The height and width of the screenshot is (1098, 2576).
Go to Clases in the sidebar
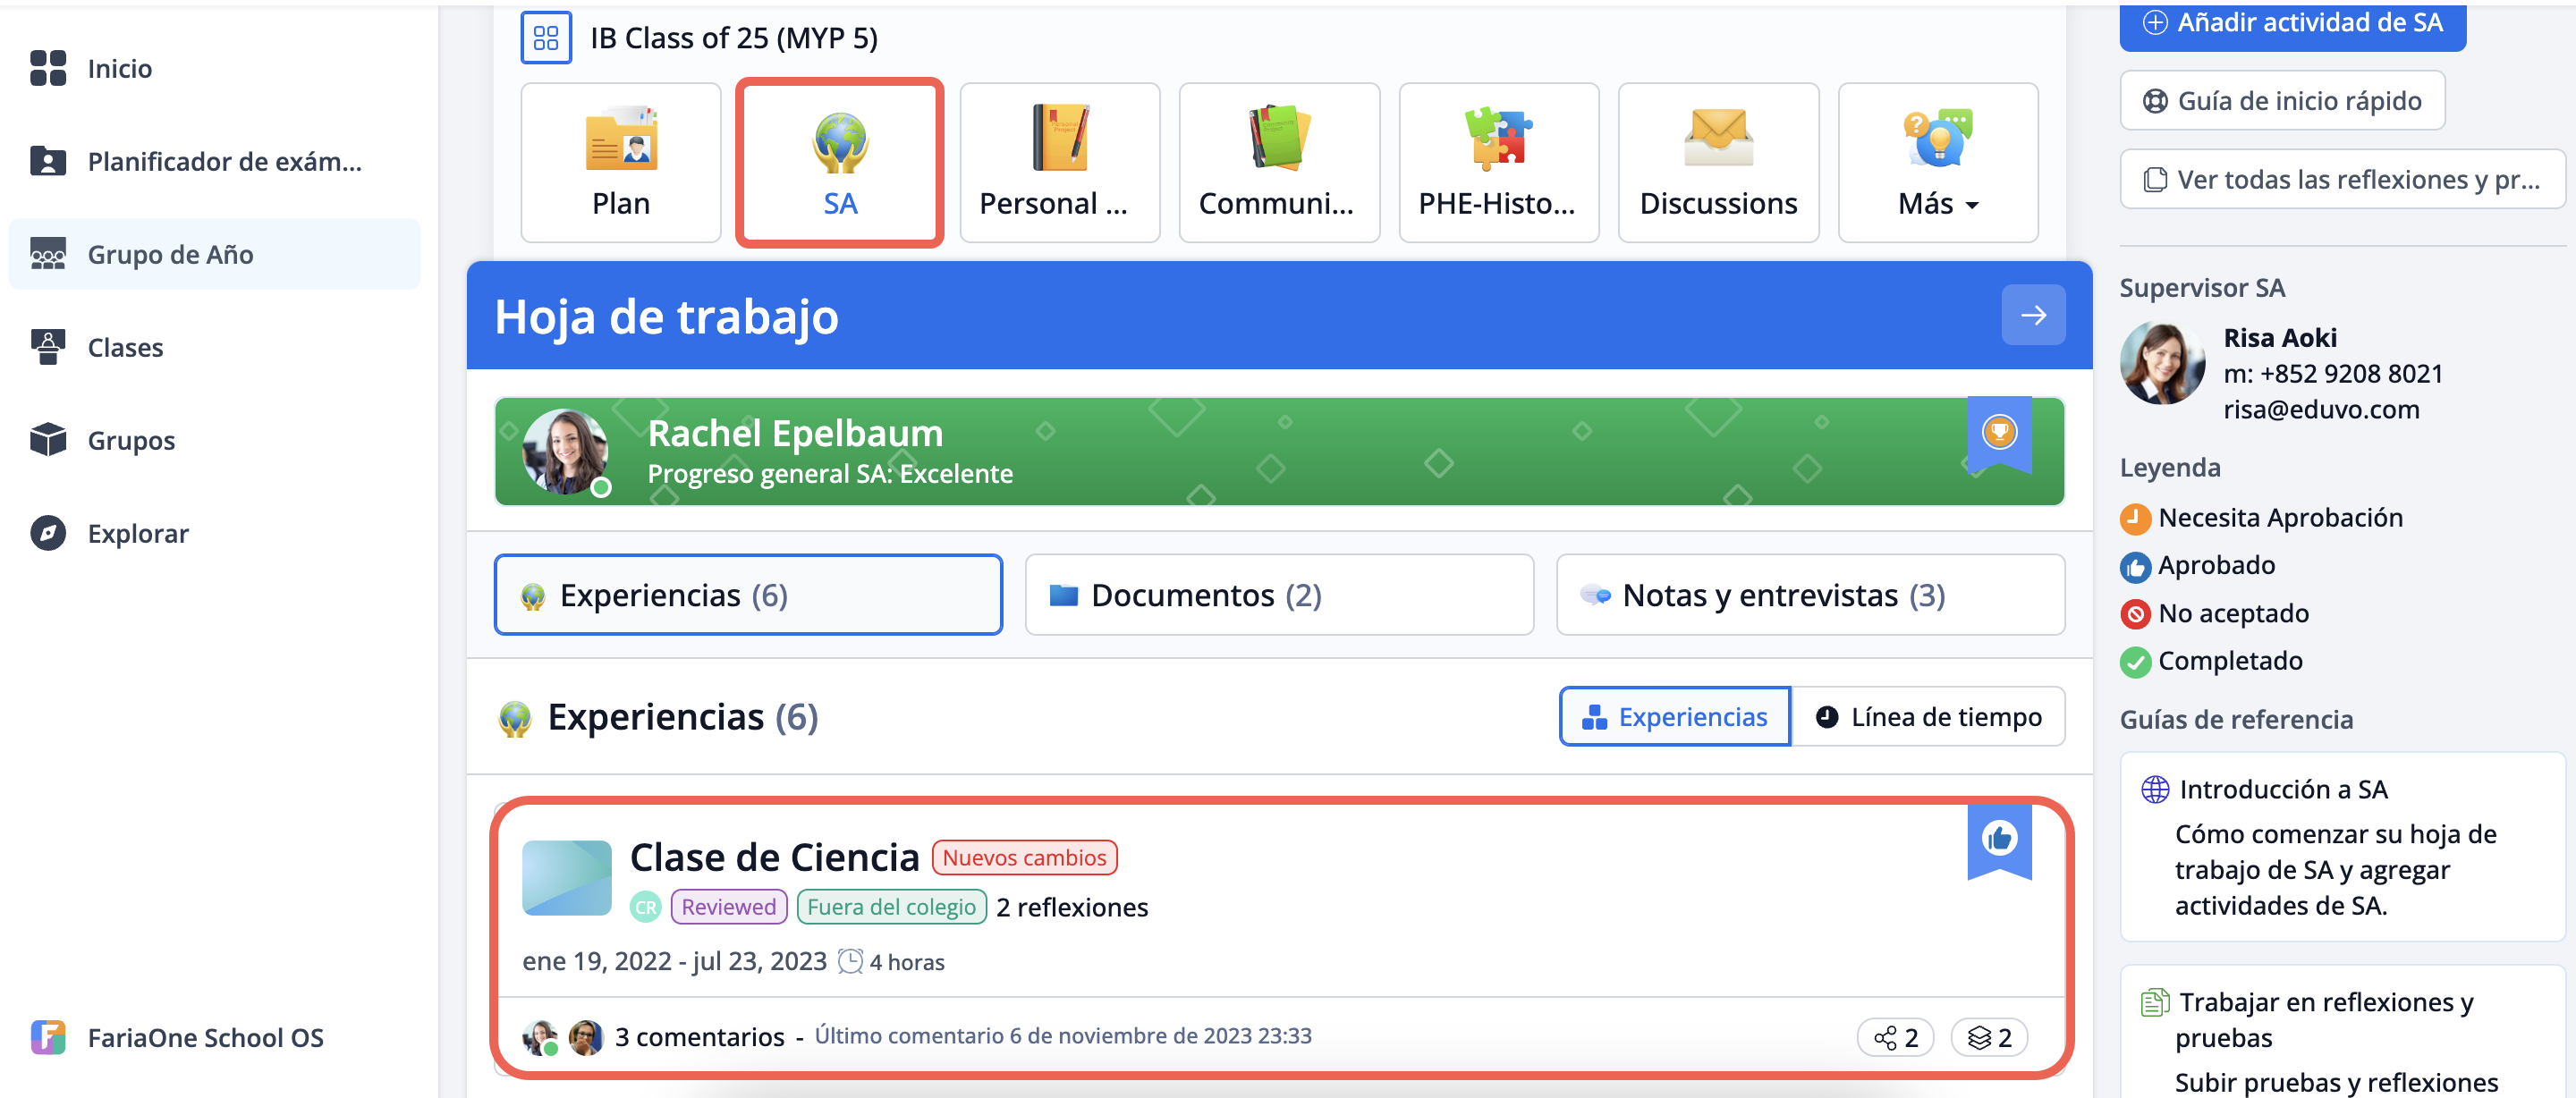[x=125, y=347]
